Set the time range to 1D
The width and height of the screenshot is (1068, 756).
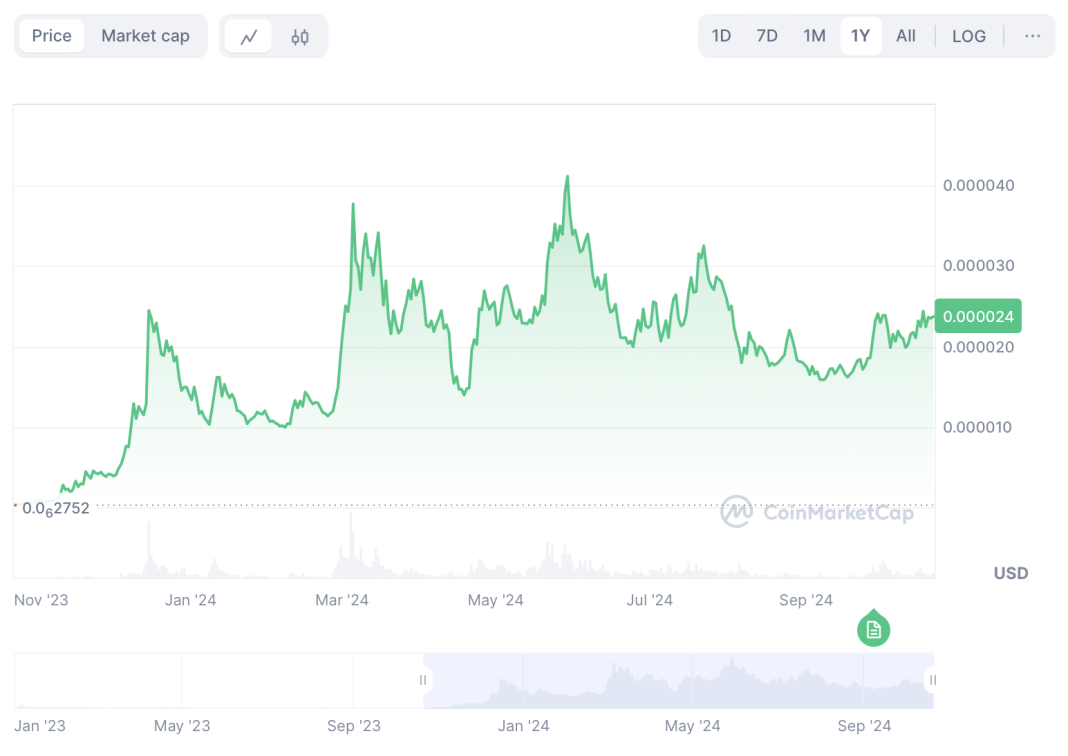tap(721, 36)
